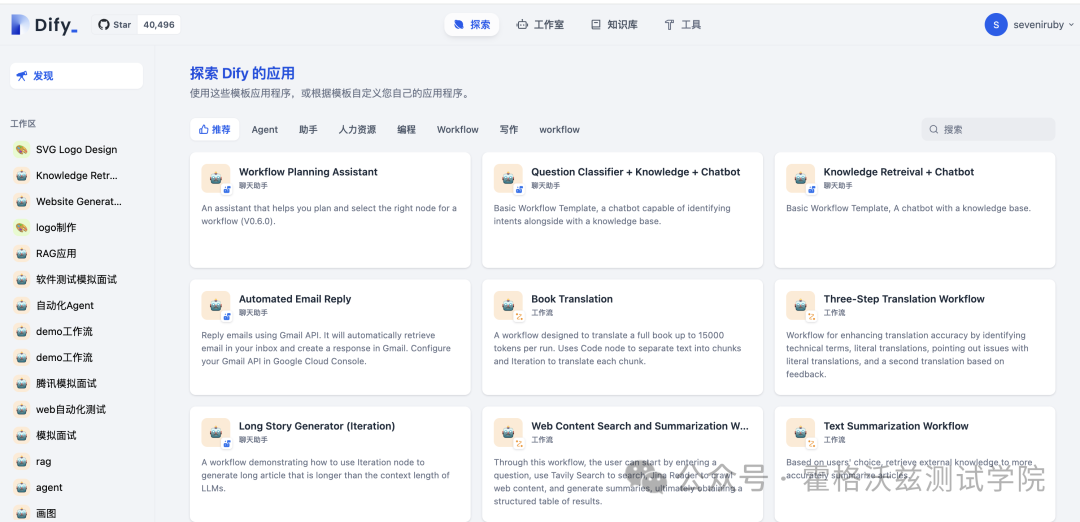The image size is (1080, 522).
Task: Filter apps by 编程 category
Action: pos(406,129)
